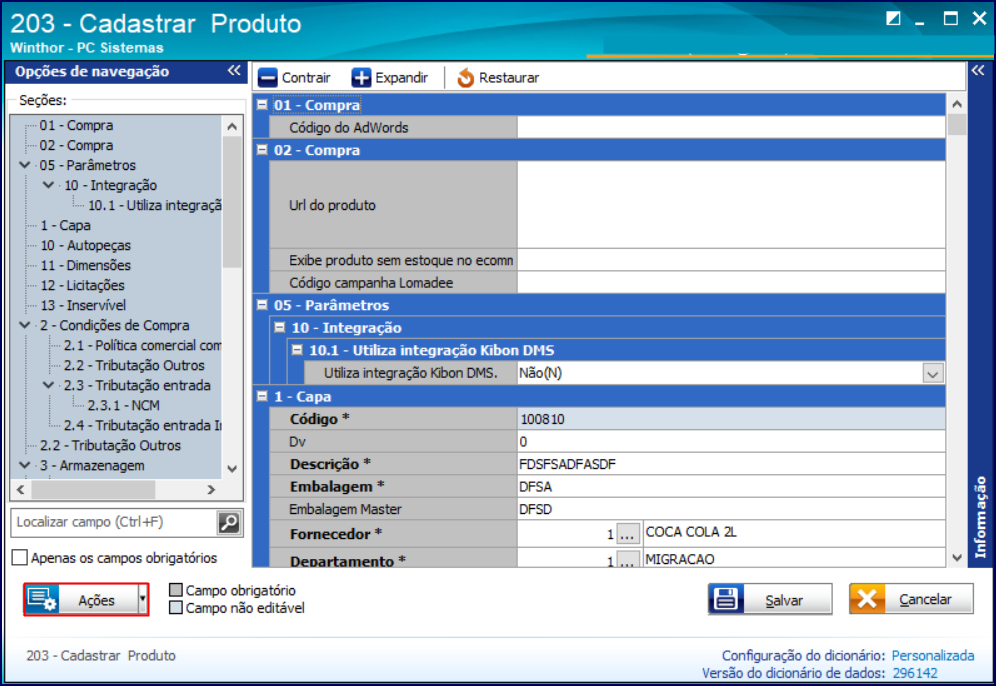Collapse the 01 - Compra section header

click(262, 105)
